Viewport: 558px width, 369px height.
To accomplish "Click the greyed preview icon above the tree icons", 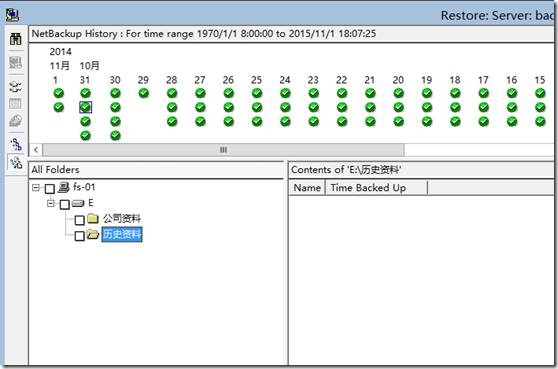I will point(15,121).
